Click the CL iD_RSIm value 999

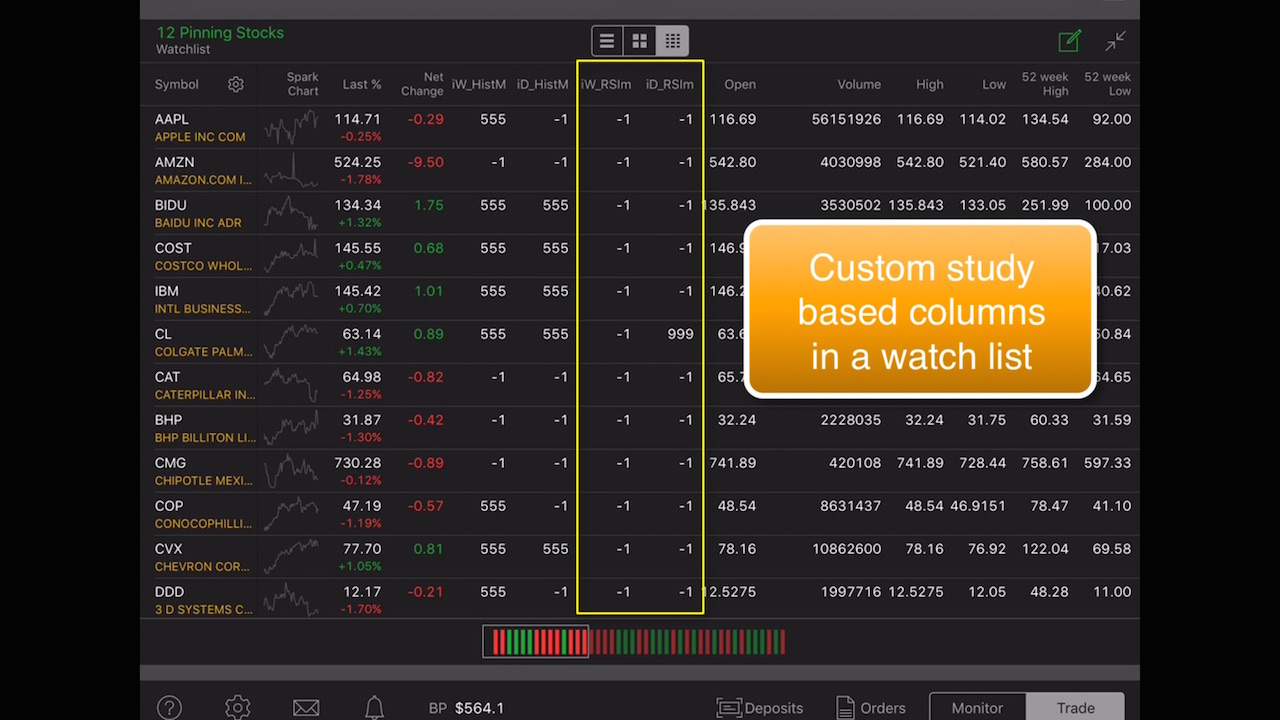[x=680, y=334]
